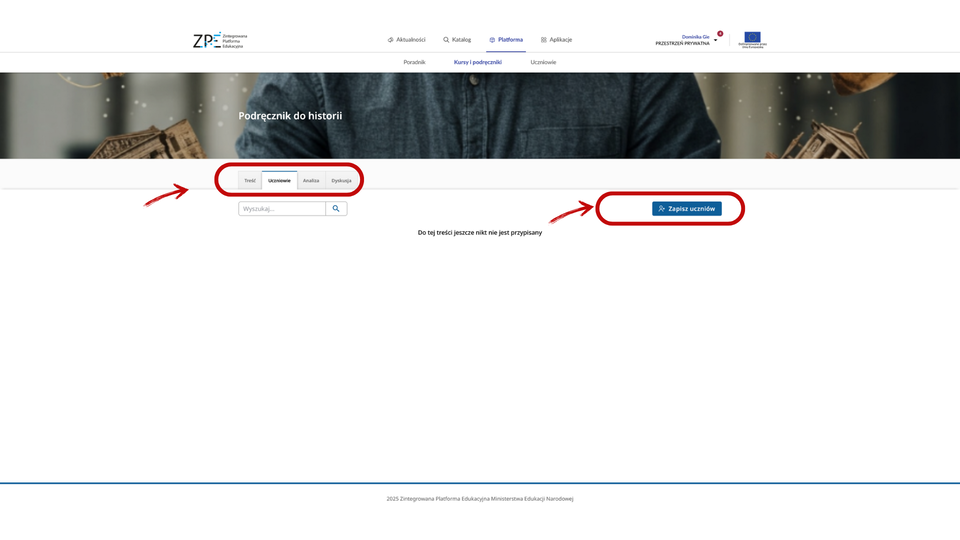Expand the user account dropdown arrow
The image size is (960, 540).
[x=716, y=40]
